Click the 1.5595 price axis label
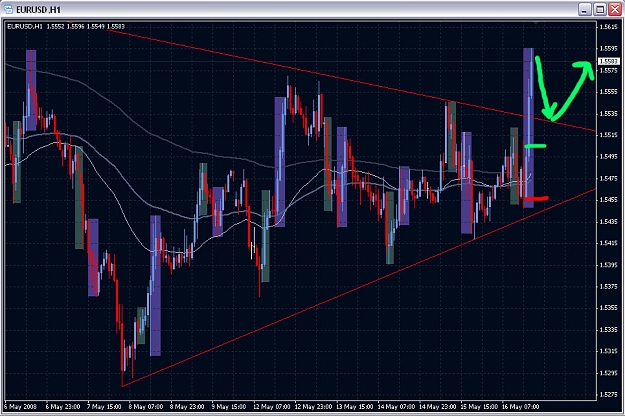Image resolution: width=625 pixels, height=416 pixels. (609, 49)
